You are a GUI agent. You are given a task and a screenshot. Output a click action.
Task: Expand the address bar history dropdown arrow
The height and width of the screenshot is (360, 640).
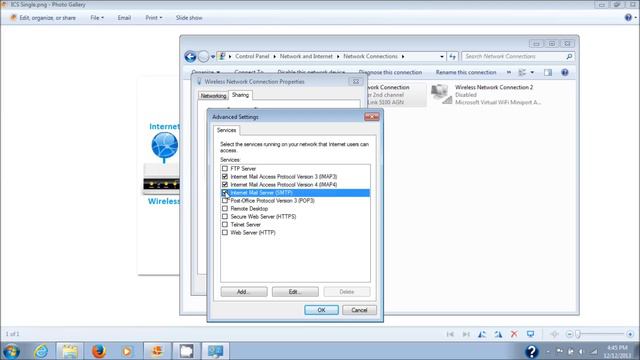[x=442, y=56]
